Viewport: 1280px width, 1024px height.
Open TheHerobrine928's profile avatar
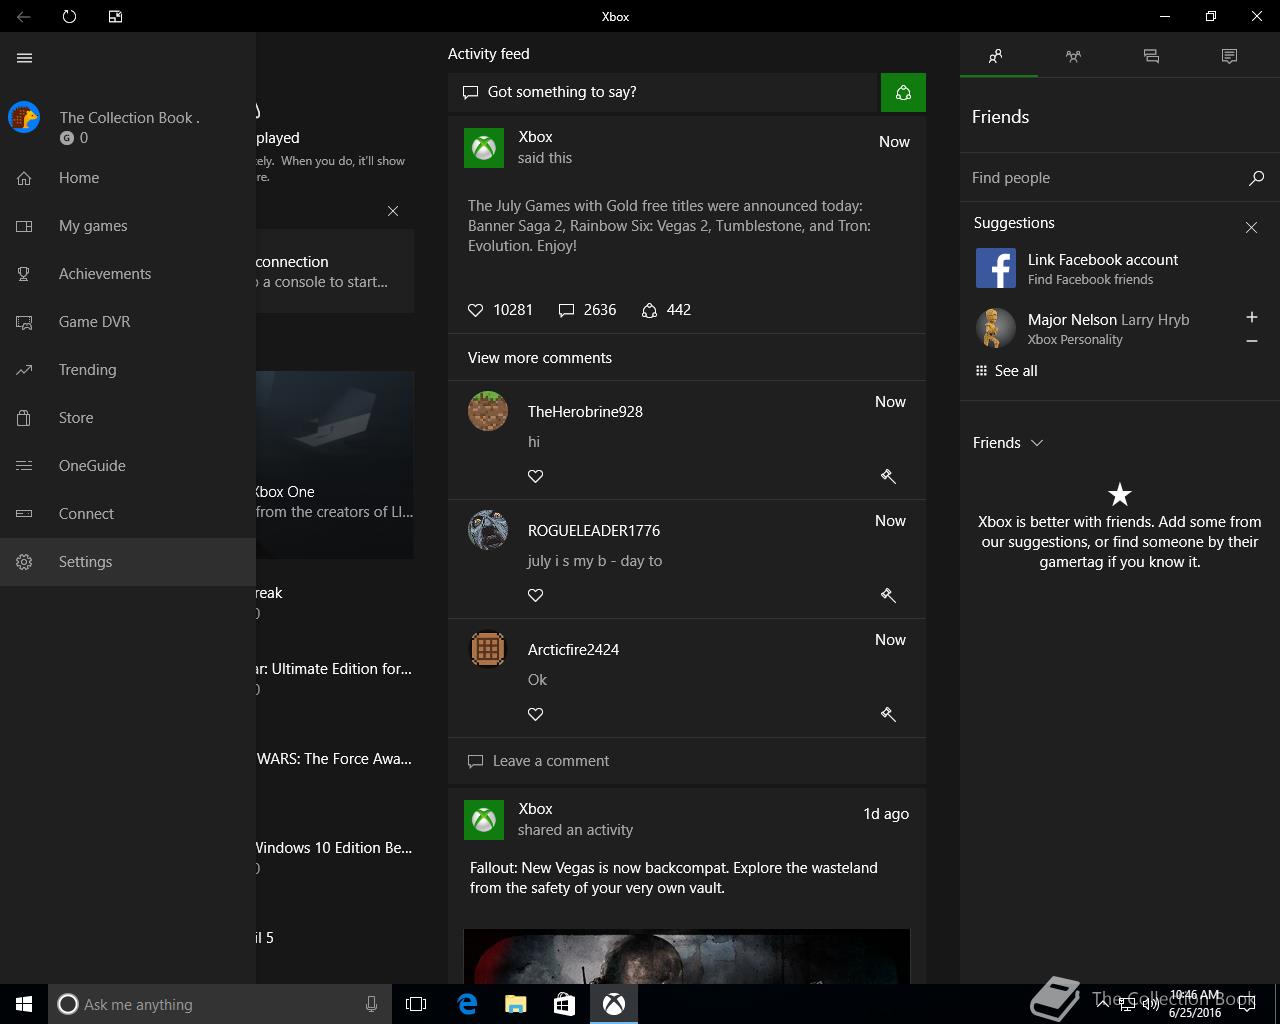pos(488,411)
